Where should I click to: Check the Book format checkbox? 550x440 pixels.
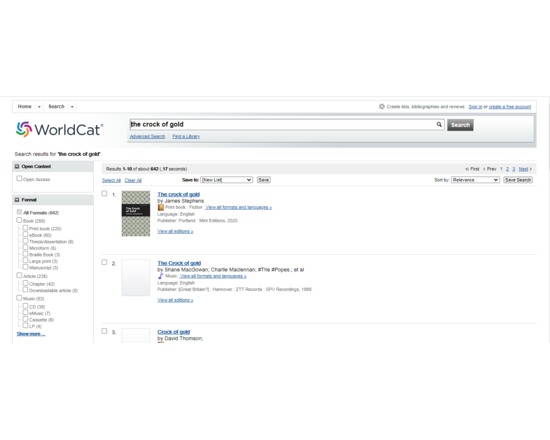[19, 220]
